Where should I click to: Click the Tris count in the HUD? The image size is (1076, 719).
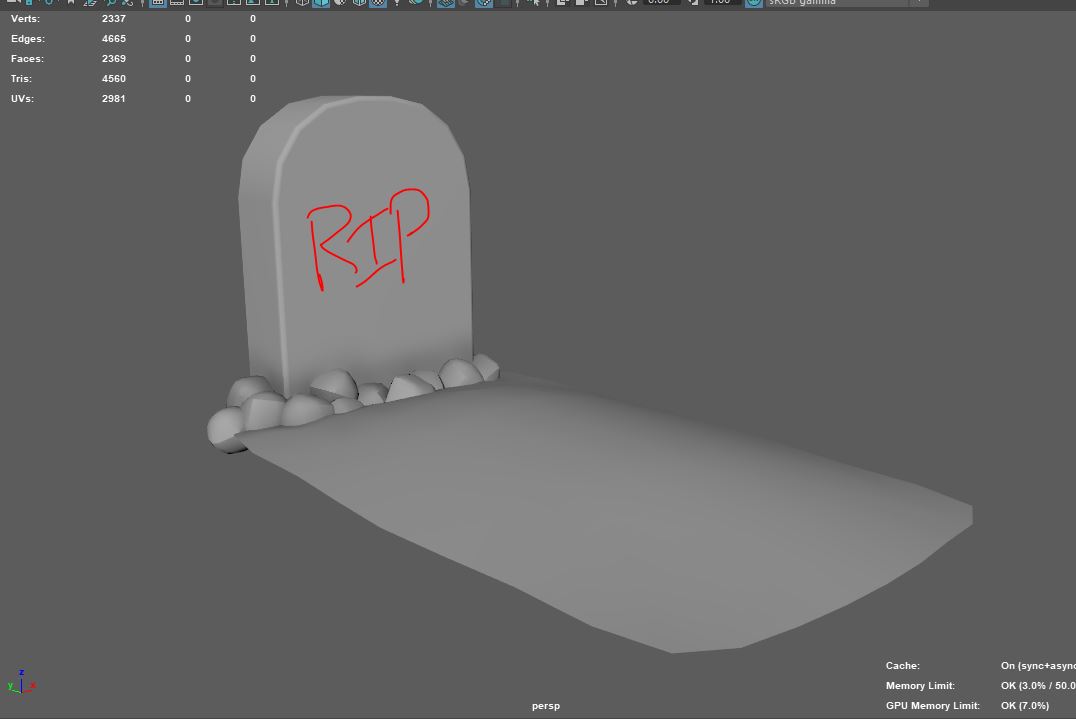[114, 79]
